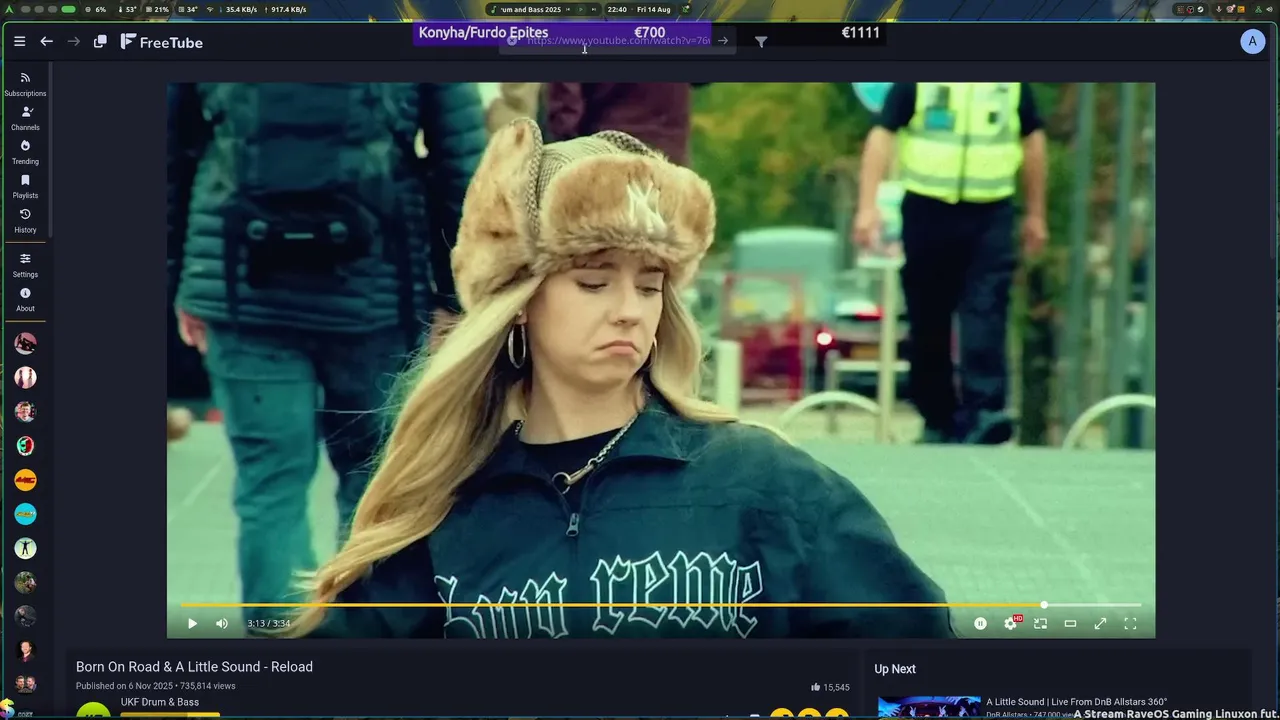Screen dimensions: 1280x720
Task: Open Playlists in the sidebar
Action: click(x=25, y=186)
